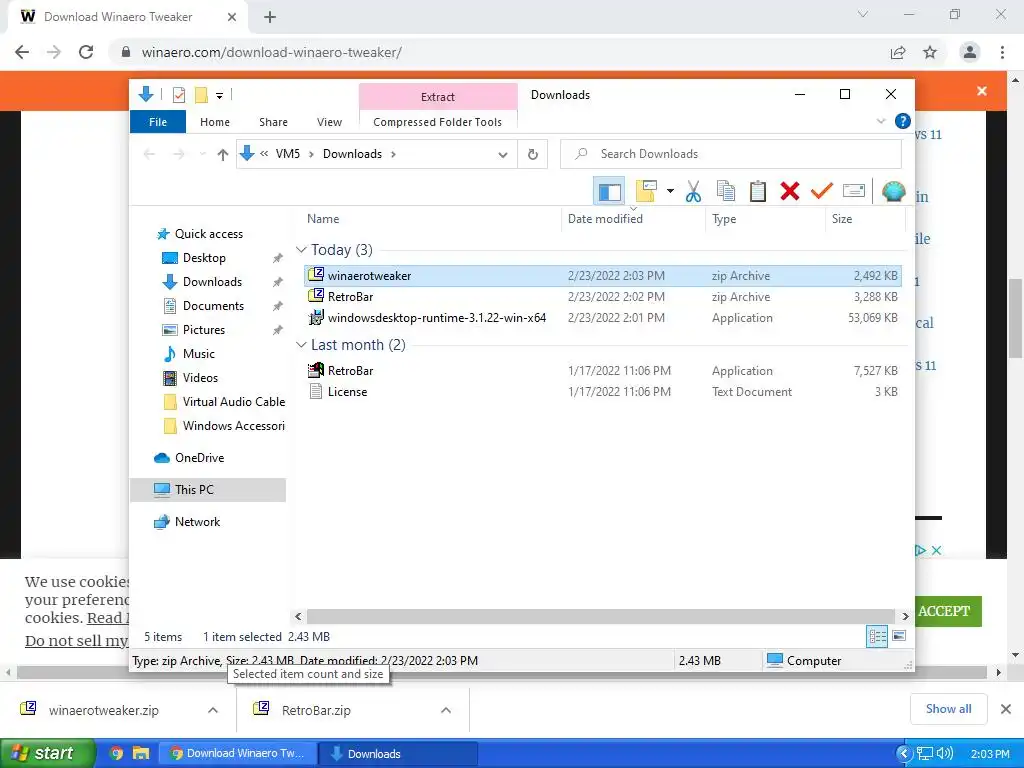The height and width of the screenshot is (768, 1024).
Task: Click the Chrome taskbar quick launch icon
Action: click(x=116, y=754)
